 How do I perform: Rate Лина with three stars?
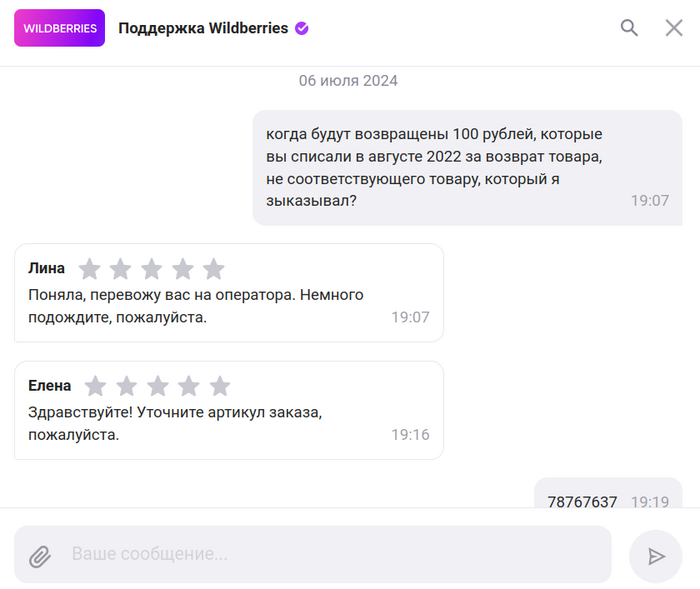point(152,269)
